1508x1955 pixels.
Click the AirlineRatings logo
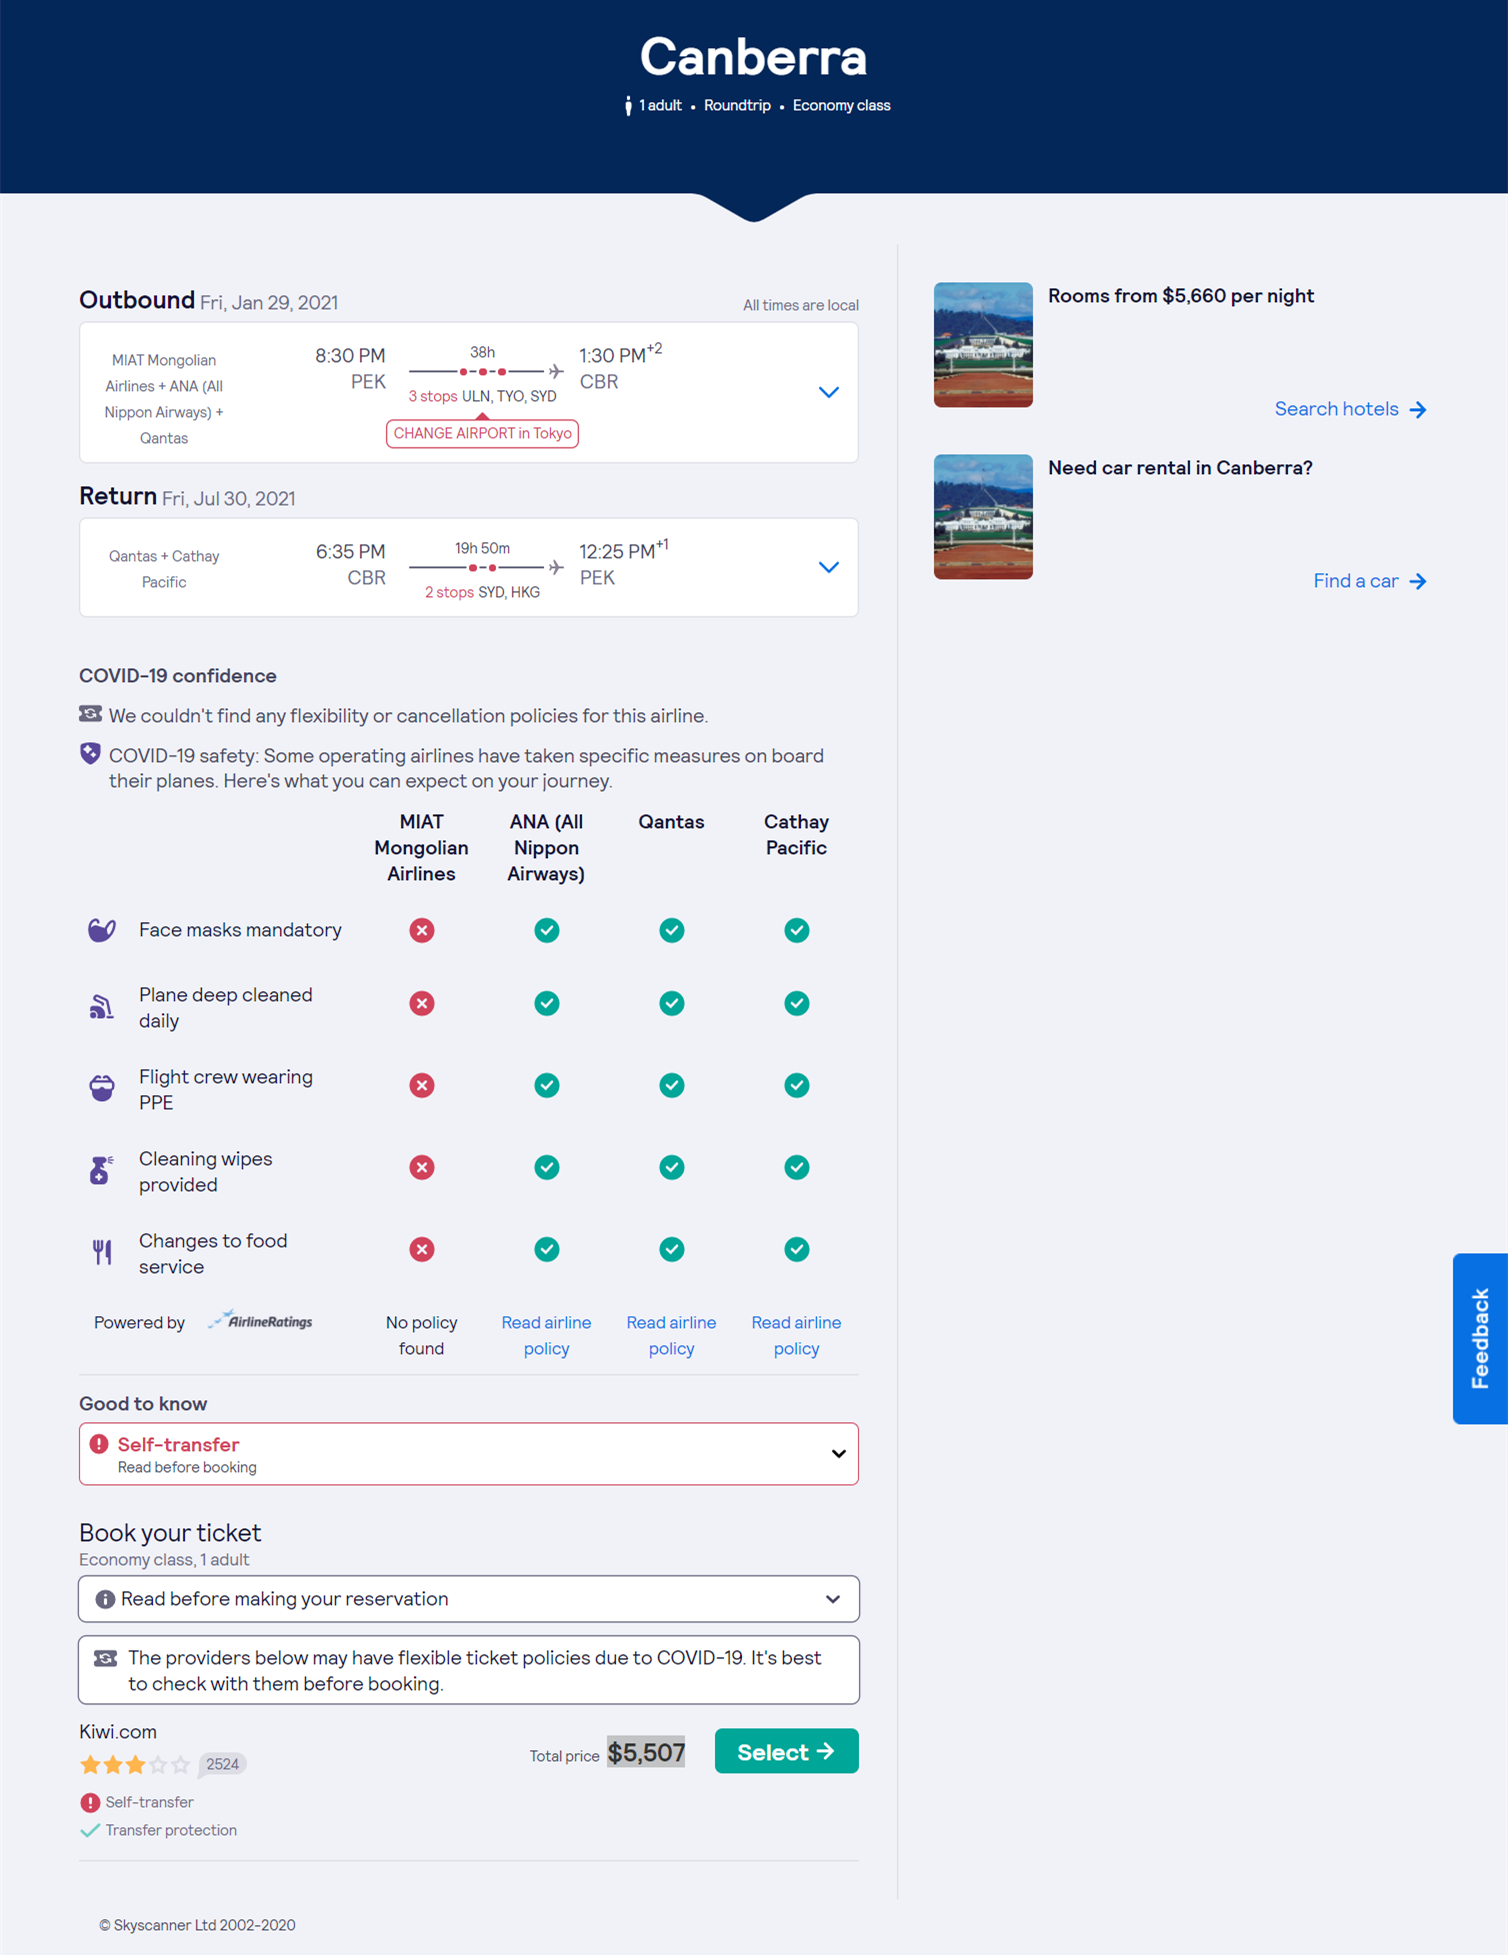(261, 1321)
